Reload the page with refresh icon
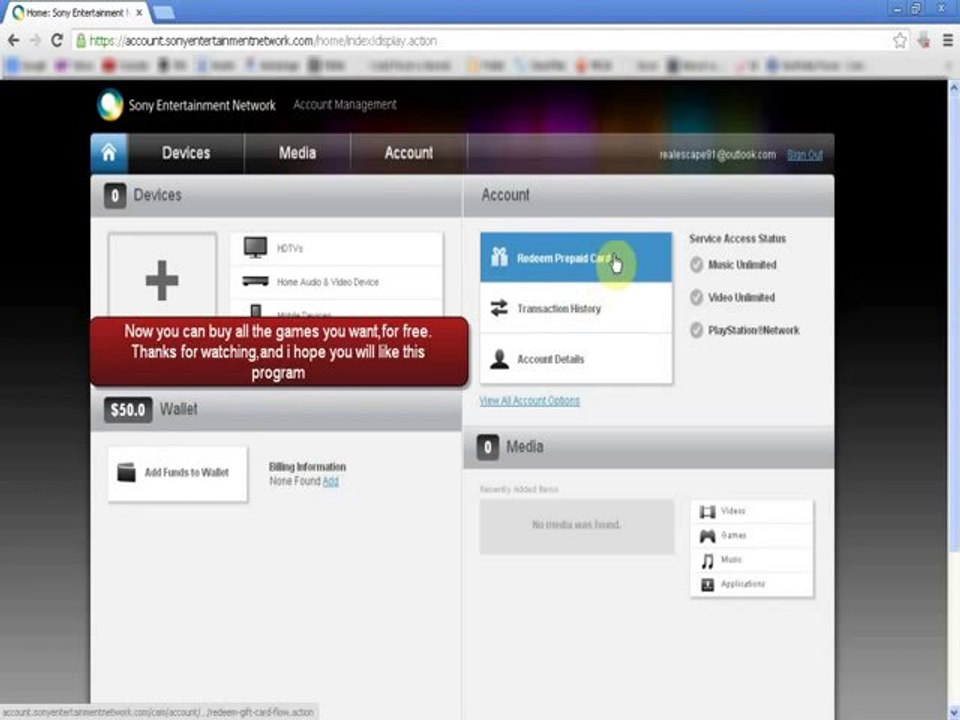 point(57,40)
